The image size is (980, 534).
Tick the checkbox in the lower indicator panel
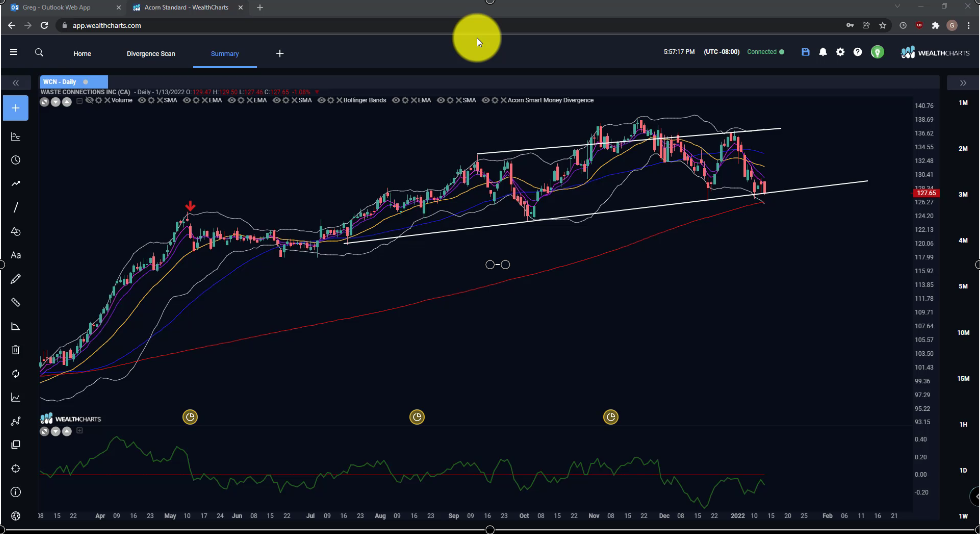[79, 431]
